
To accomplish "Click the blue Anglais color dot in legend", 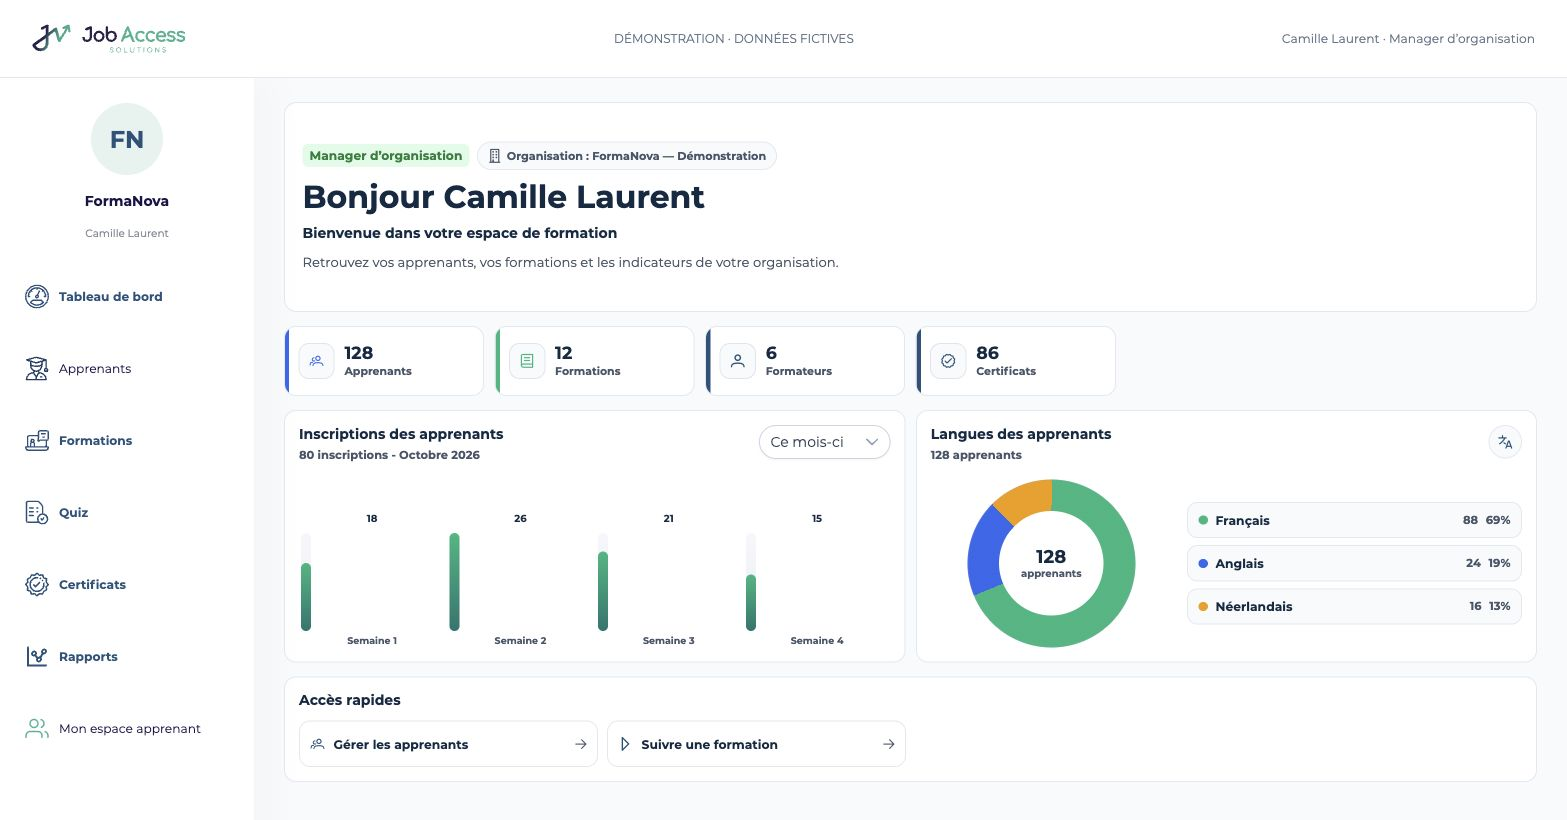I will pyautogui.click(x=1203, y=563).
